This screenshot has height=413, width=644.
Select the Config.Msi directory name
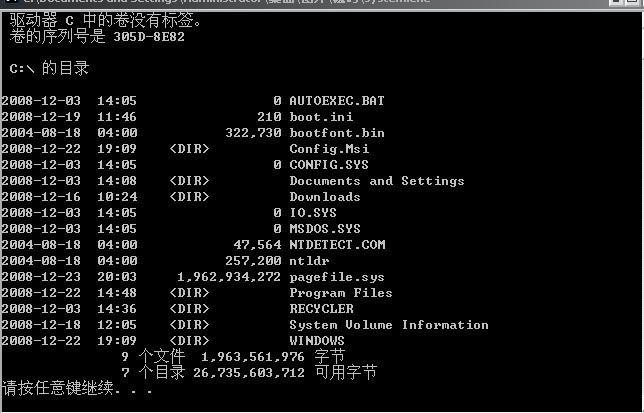tap(329, 149)
